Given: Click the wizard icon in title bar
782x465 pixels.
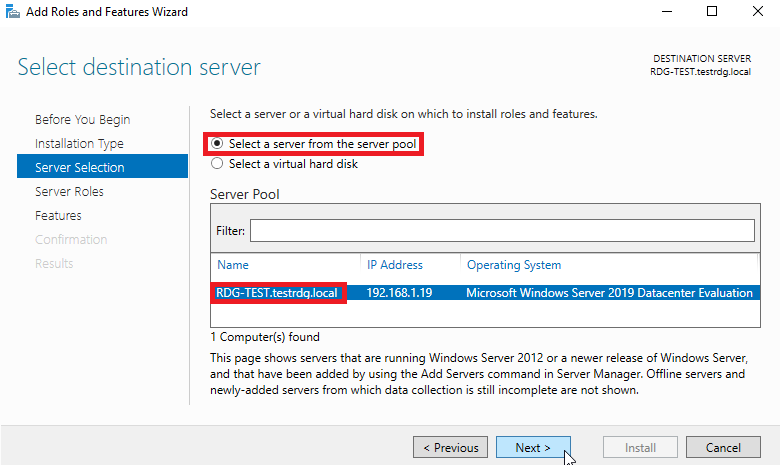Looking at the screenshot, I should click(x=12, y=11).
